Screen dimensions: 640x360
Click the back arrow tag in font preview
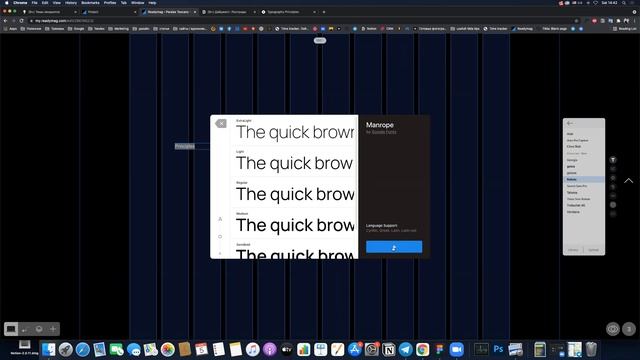pos(221,123)
